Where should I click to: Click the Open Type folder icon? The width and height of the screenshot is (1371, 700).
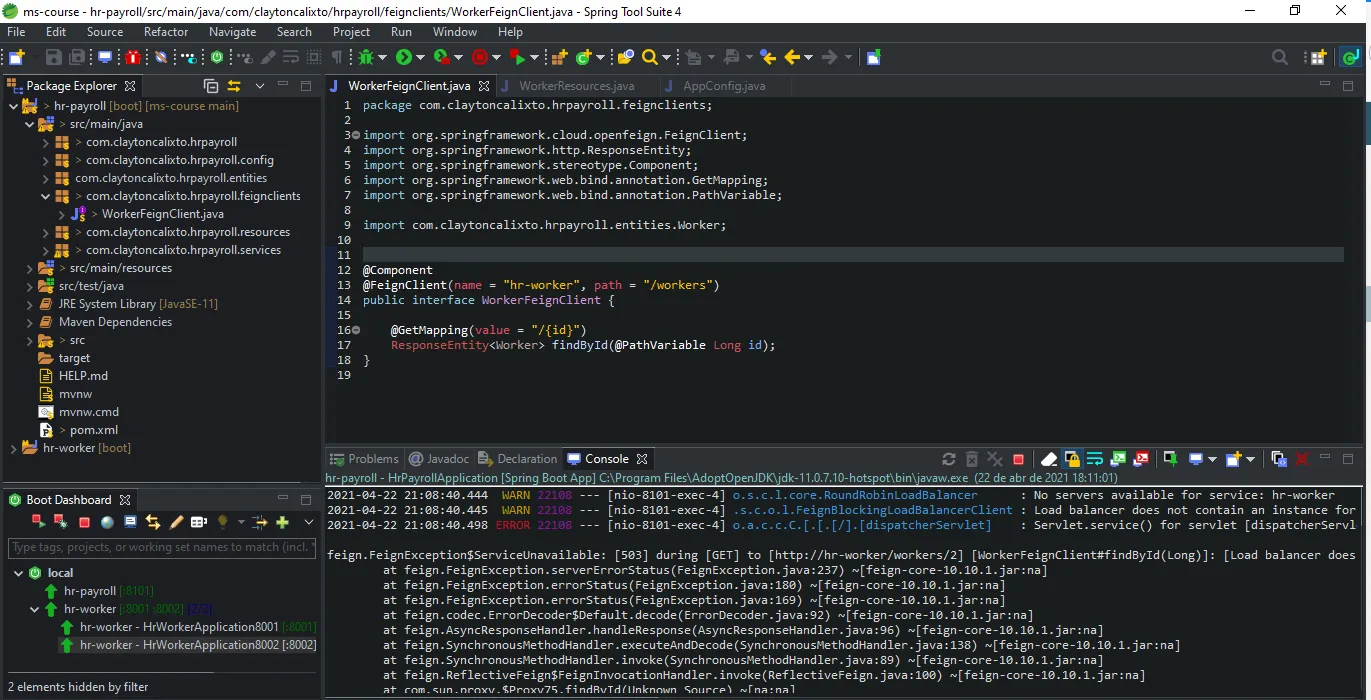pyautogui.click(x=625, y=57)
